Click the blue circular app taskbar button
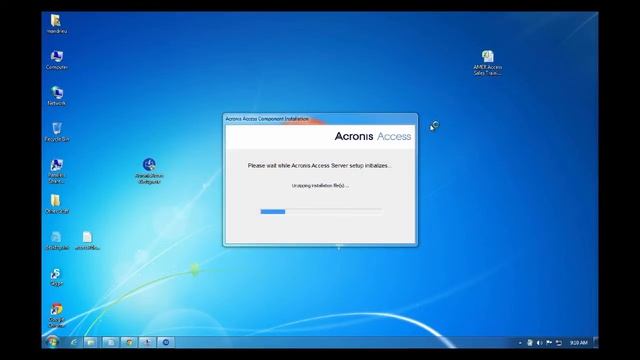This screenshot has height=360, width=640. click(x=166, y=342)
